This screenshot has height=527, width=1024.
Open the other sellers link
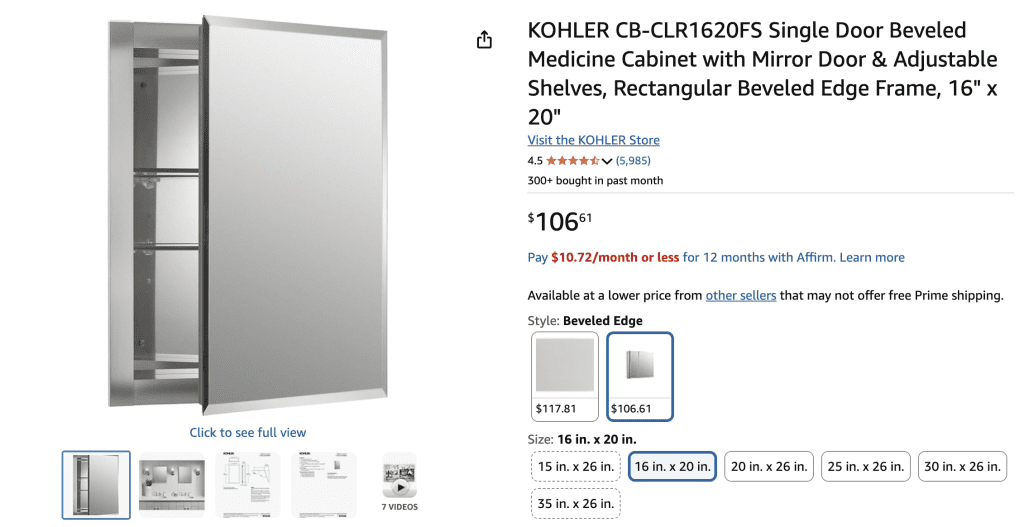click(741, 295)
